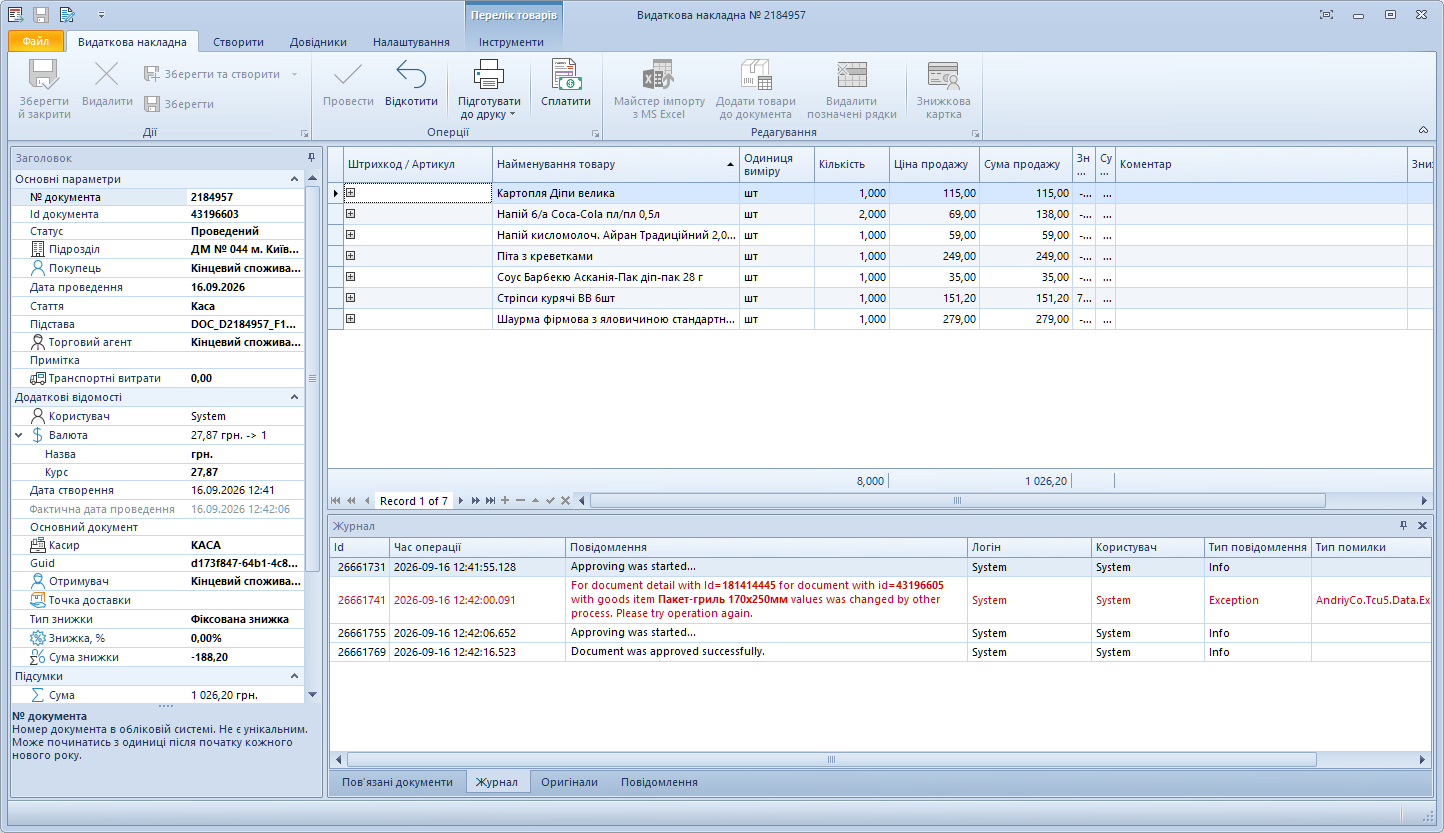Click the Сплатити payment icon
1444x833 pixels.
pyautogui.click(x=566, y=75)
